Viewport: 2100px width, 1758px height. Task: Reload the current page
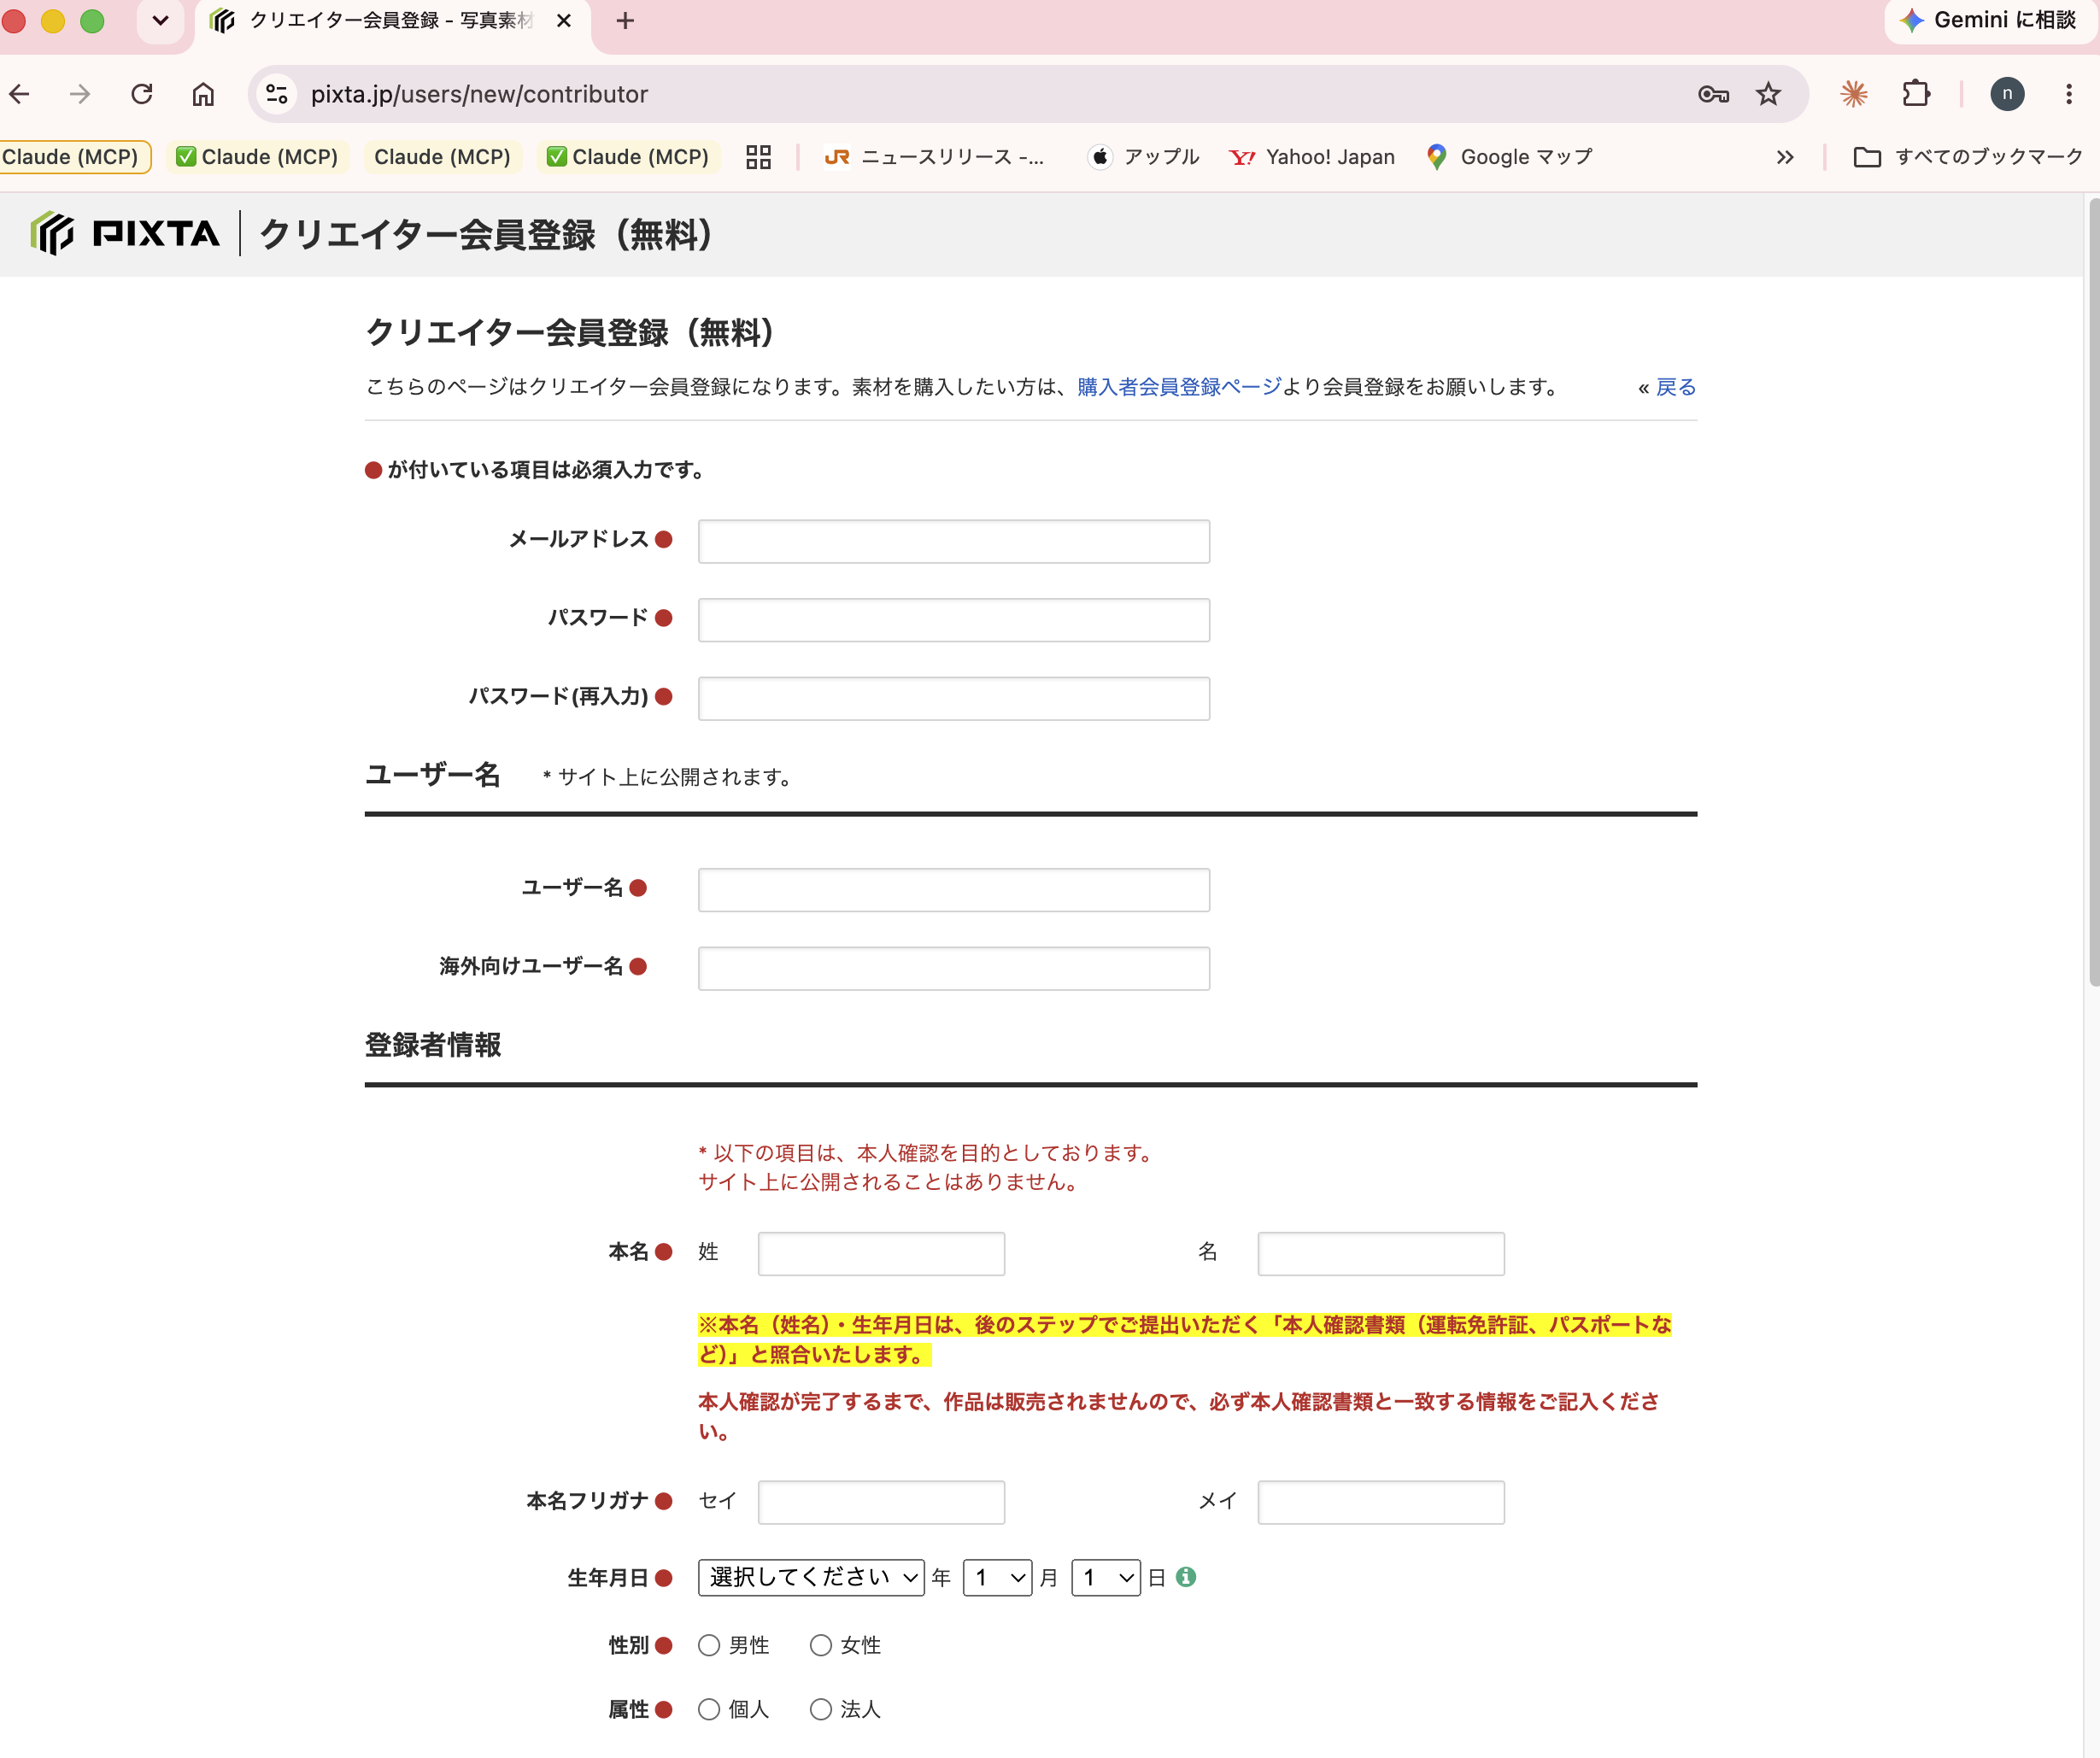point(142,94)
